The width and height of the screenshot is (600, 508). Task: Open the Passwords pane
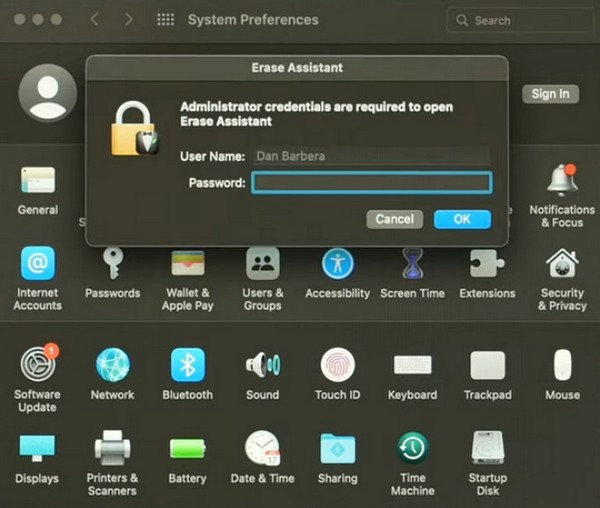[x=113, y=263]
